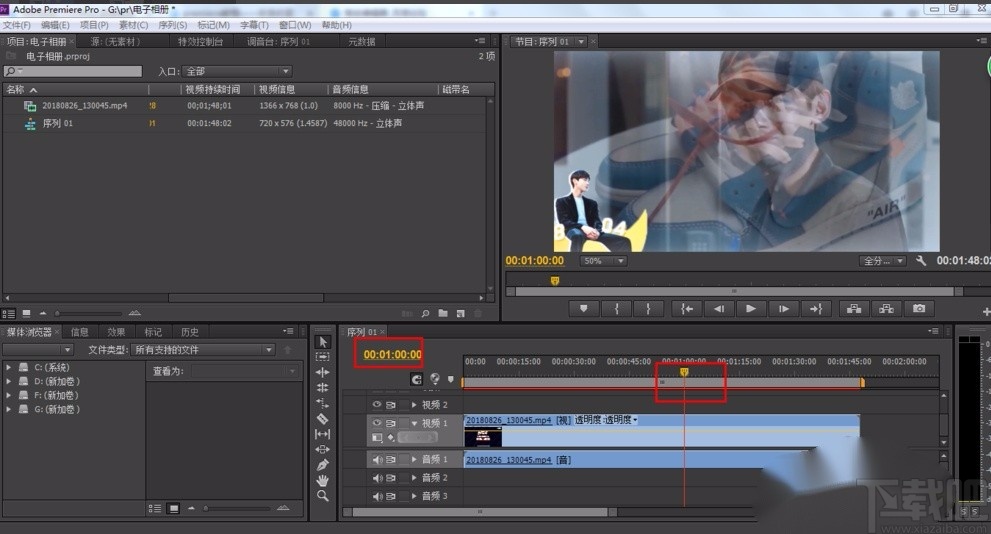Toggle snap in the timeline header
Screen dimensions: 991x534
(x=416, y=379)
